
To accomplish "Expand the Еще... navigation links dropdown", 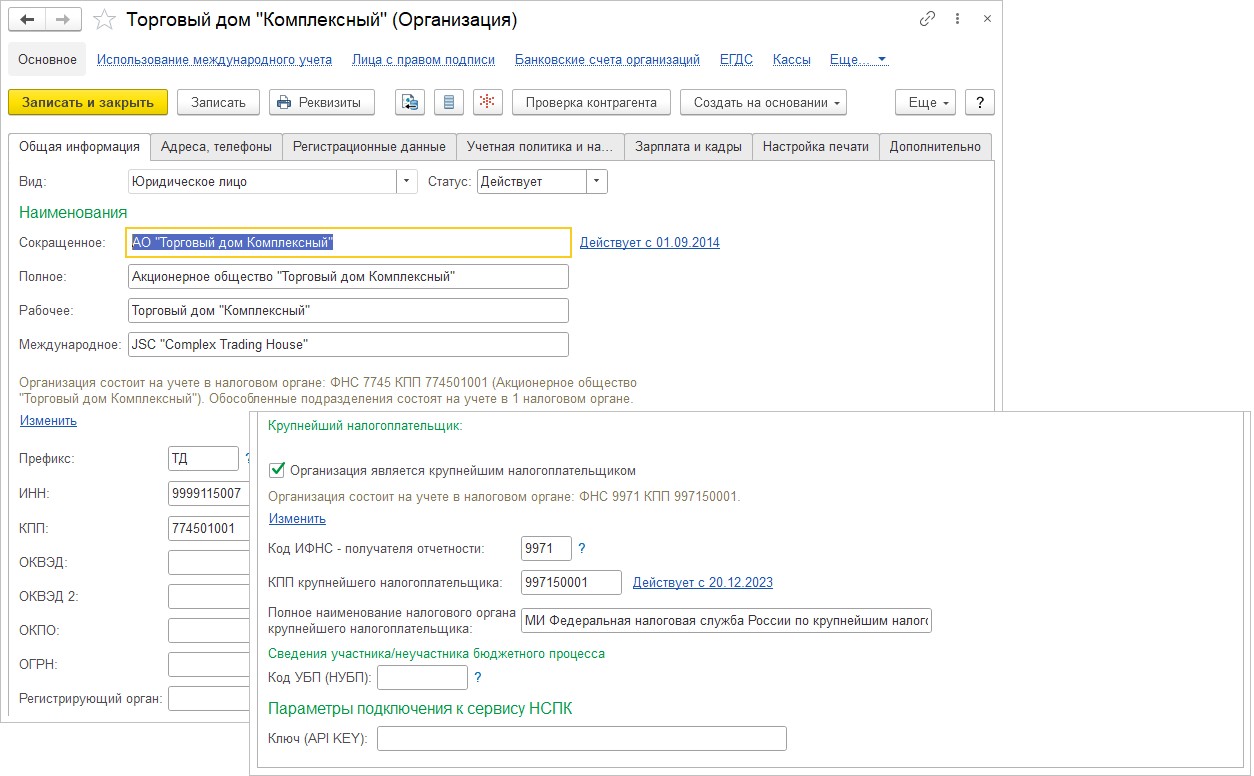I will (x=858, y=59).
